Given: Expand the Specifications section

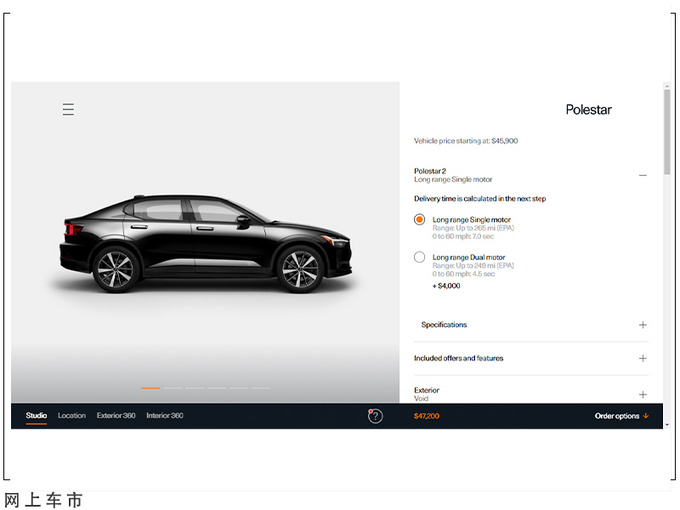Looking at the screenshot, I should (x=642, y=325).
